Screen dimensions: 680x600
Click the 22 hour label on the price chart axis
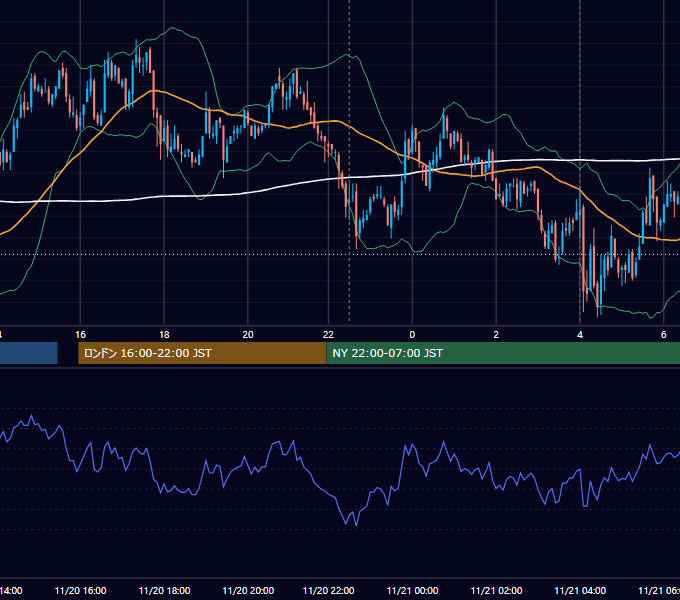328,335
